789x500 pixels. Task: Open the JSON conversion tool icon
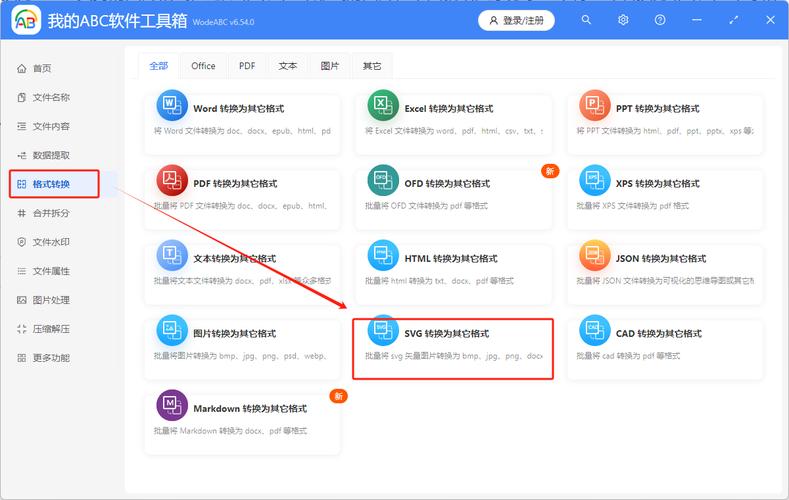click(x=594, y=255)
